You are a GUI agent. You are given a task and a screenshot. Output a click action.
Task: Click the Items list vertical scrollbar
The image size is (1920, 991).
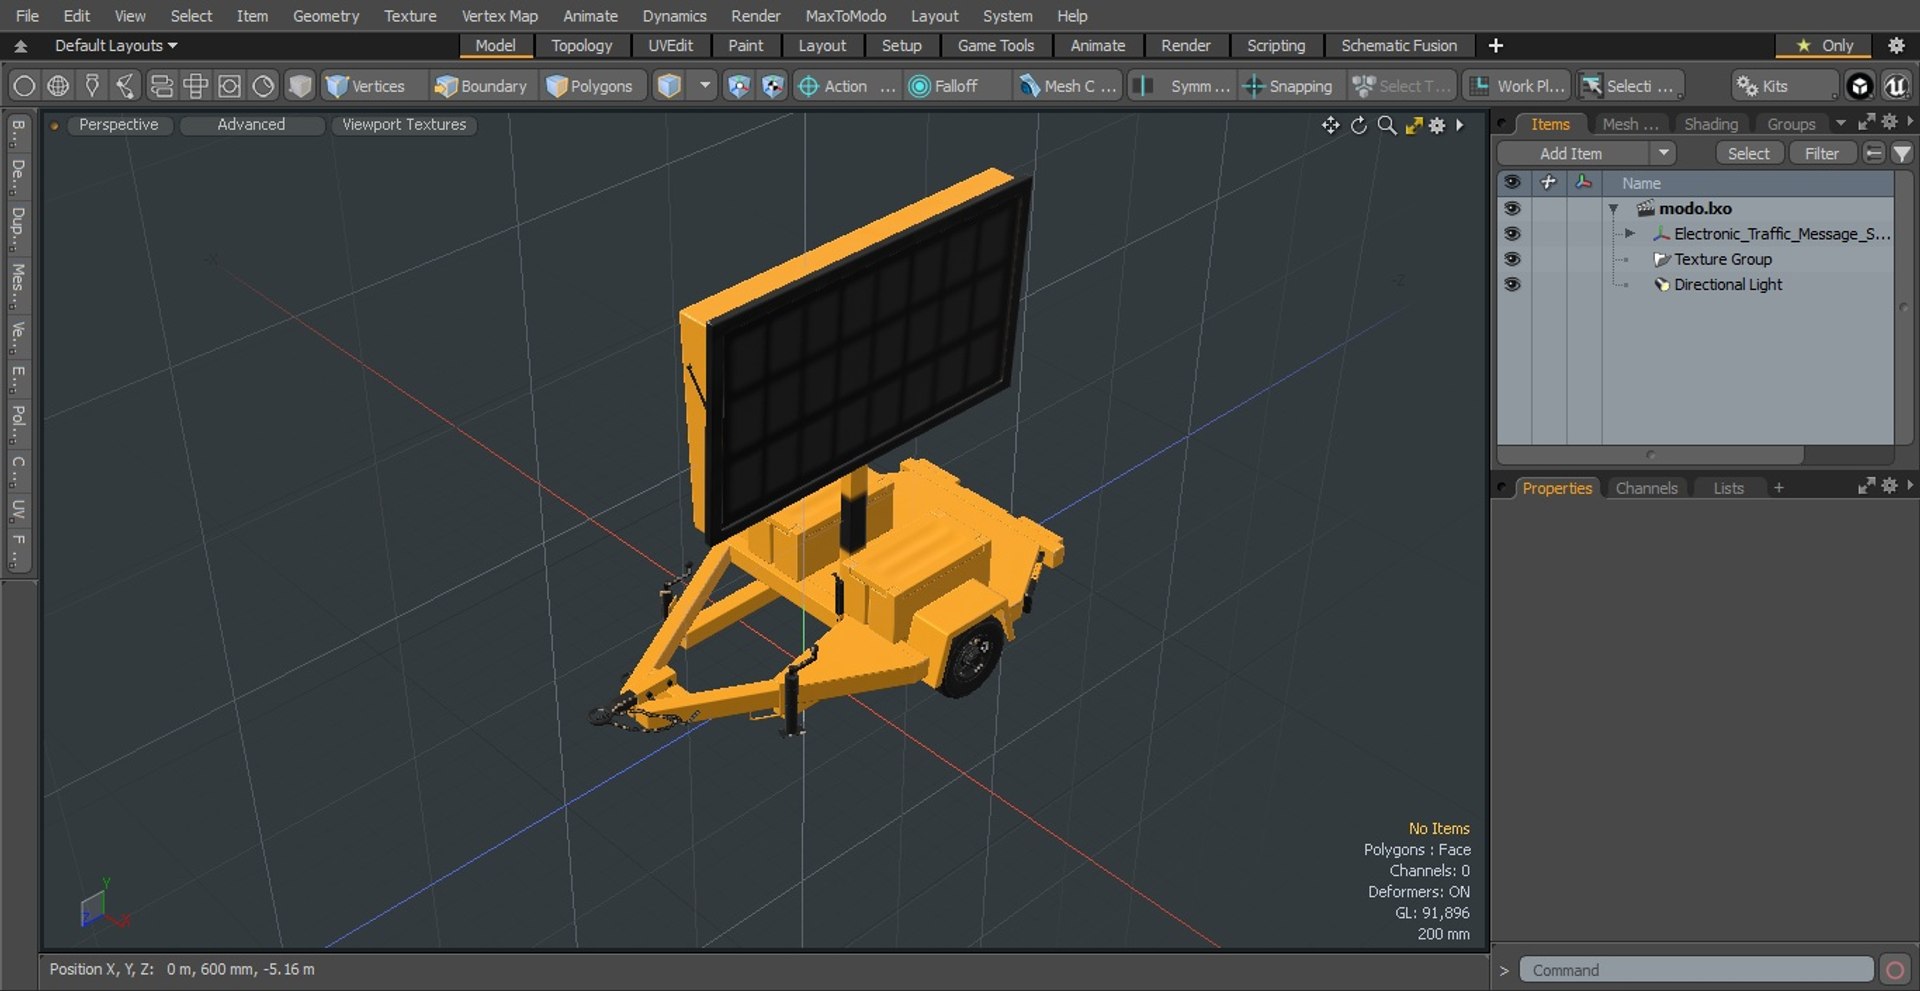click(x=1903, y=308)
